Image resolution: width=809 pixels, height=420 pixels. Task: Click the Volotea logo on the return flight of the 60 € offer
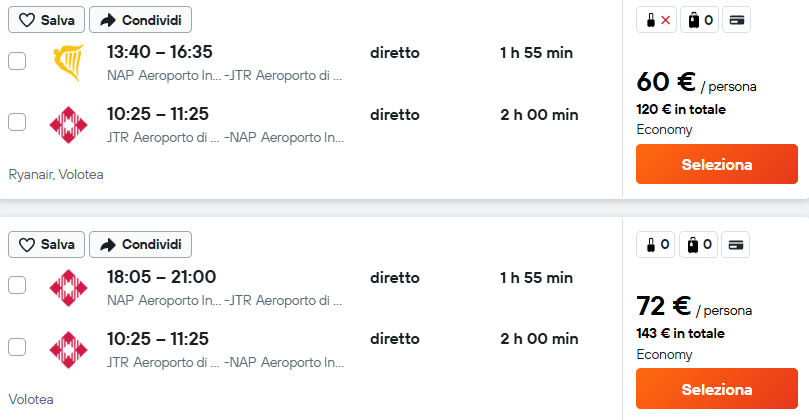pyautogui.click(x=68, y=125)
